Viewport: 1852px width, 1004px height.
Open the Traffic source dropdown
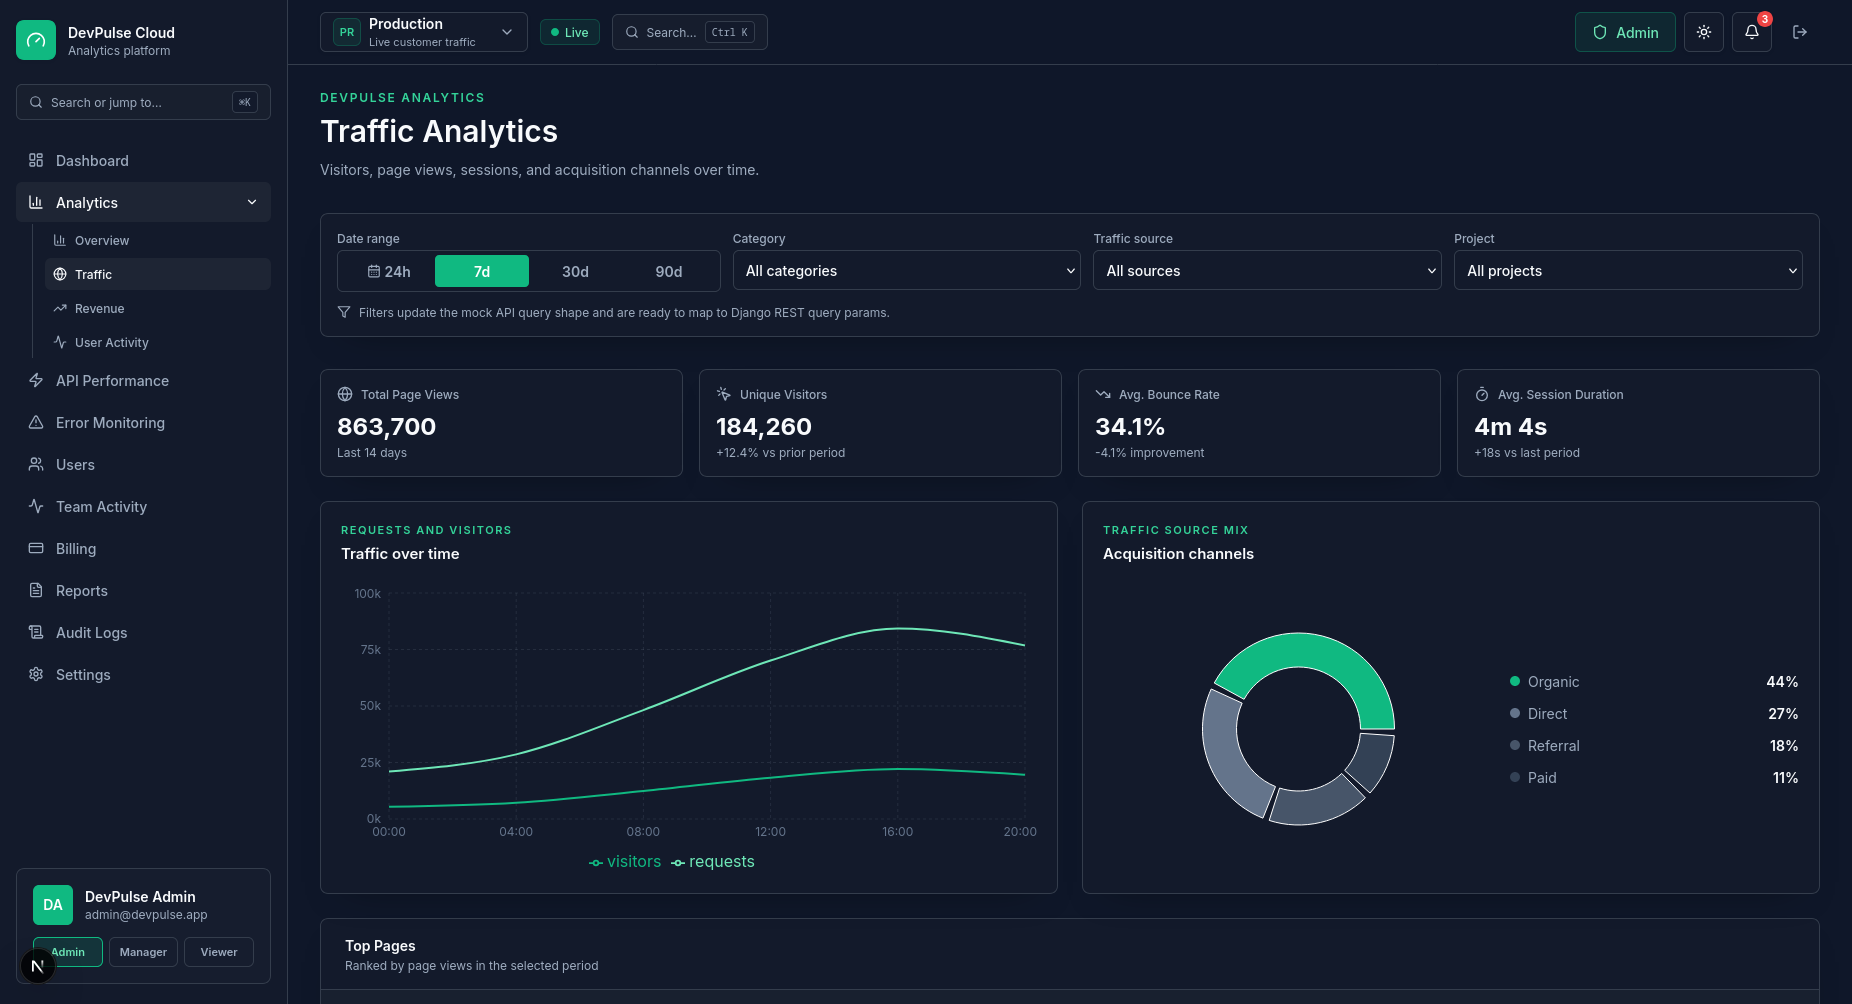1267,271
